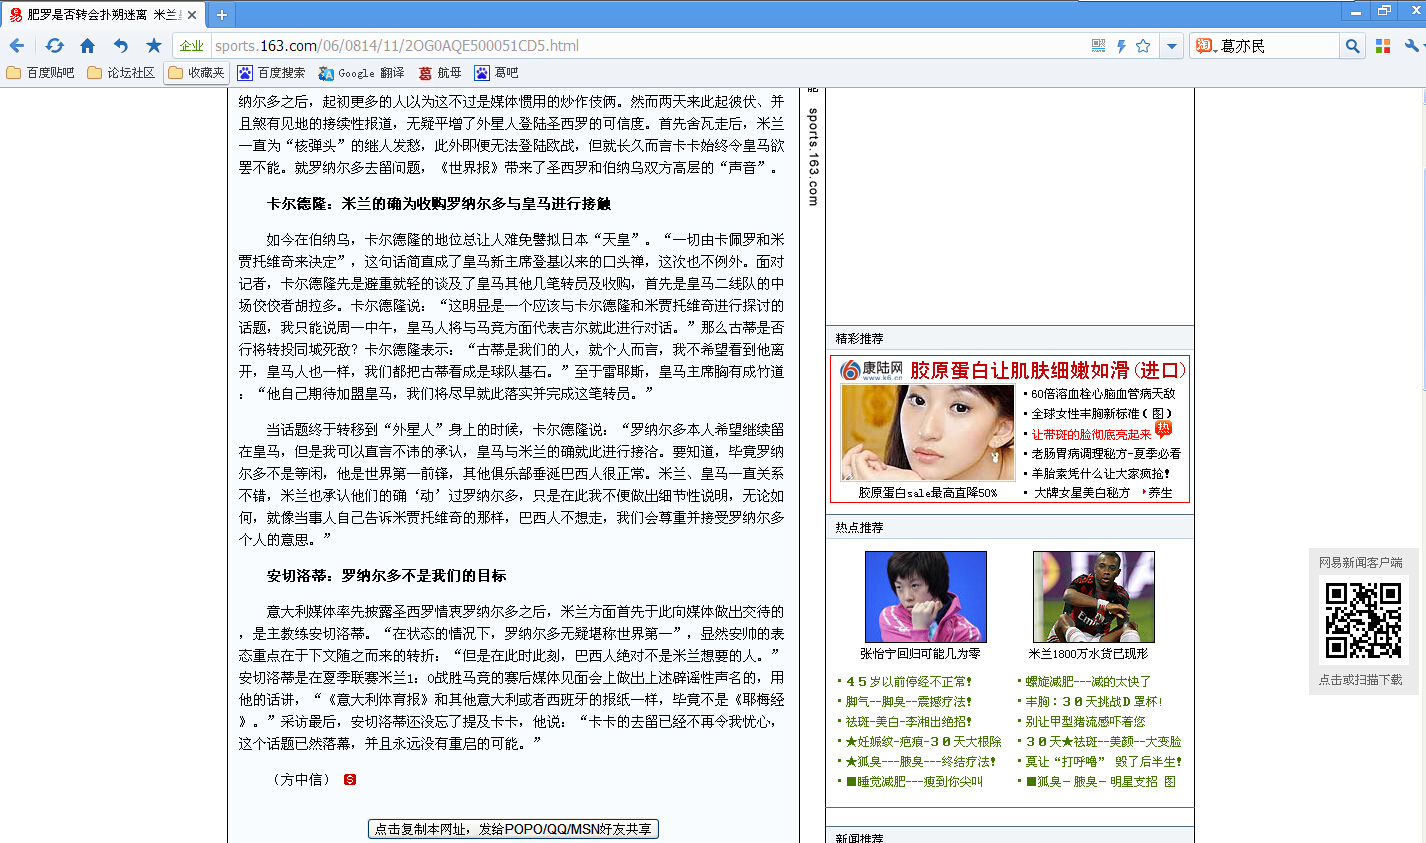Open the colorful apps grid icon

[x=1383, y=46]
